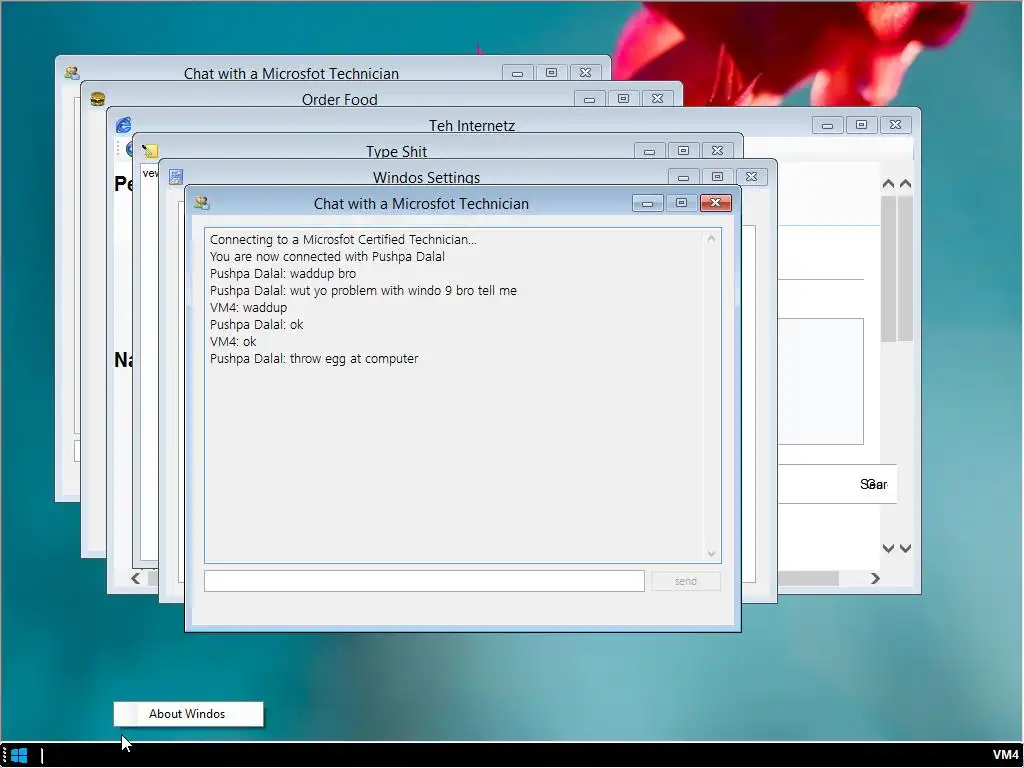
Task: Click chat line 'VM4: ok'
Action: [233, 342]
